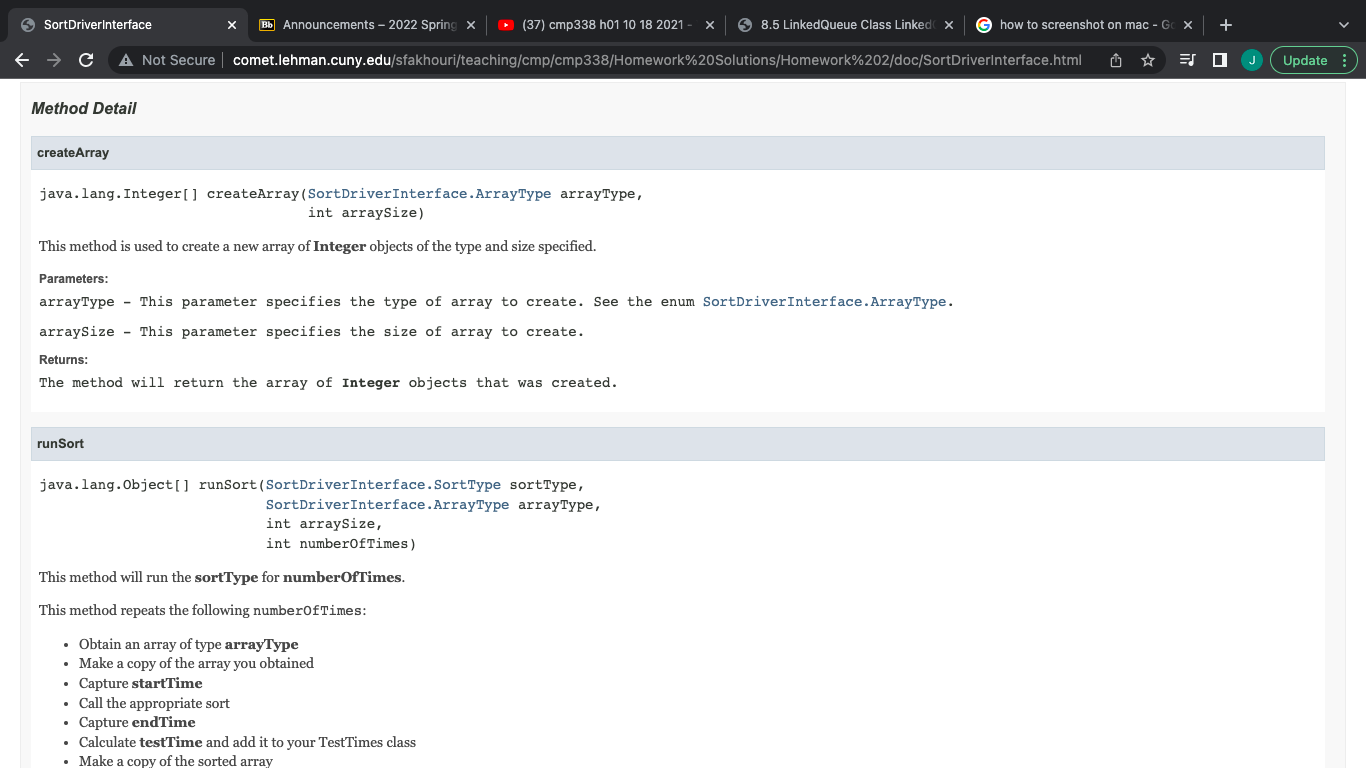1366x768 pixels.
Task: Click the forward navigation arrow
Action: point(53,60)
